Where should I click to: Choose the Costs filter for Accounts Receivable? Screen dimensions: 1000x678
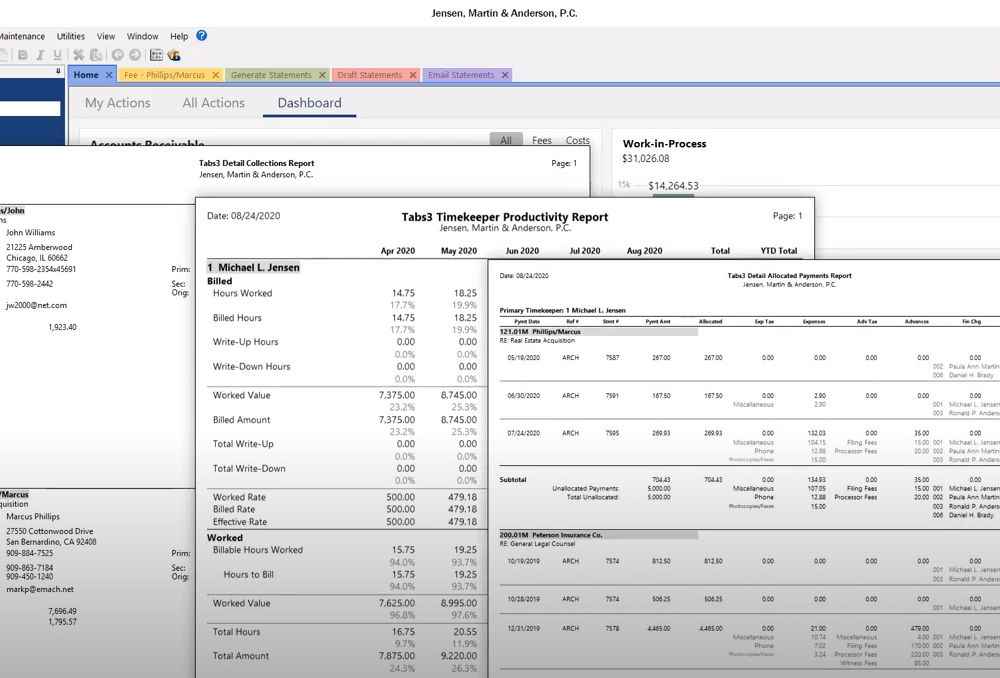click(x=577, y=140)
